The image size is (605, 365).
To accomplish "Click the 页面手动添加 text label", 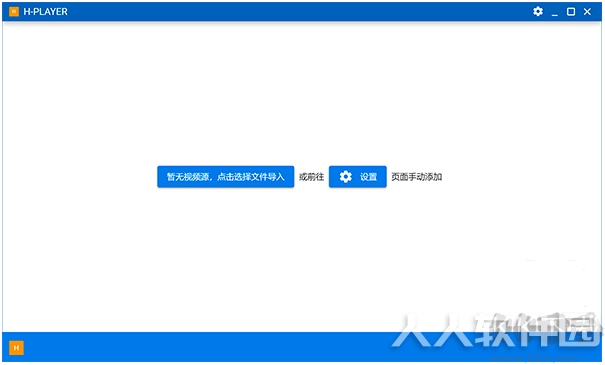I will (416, 177).
